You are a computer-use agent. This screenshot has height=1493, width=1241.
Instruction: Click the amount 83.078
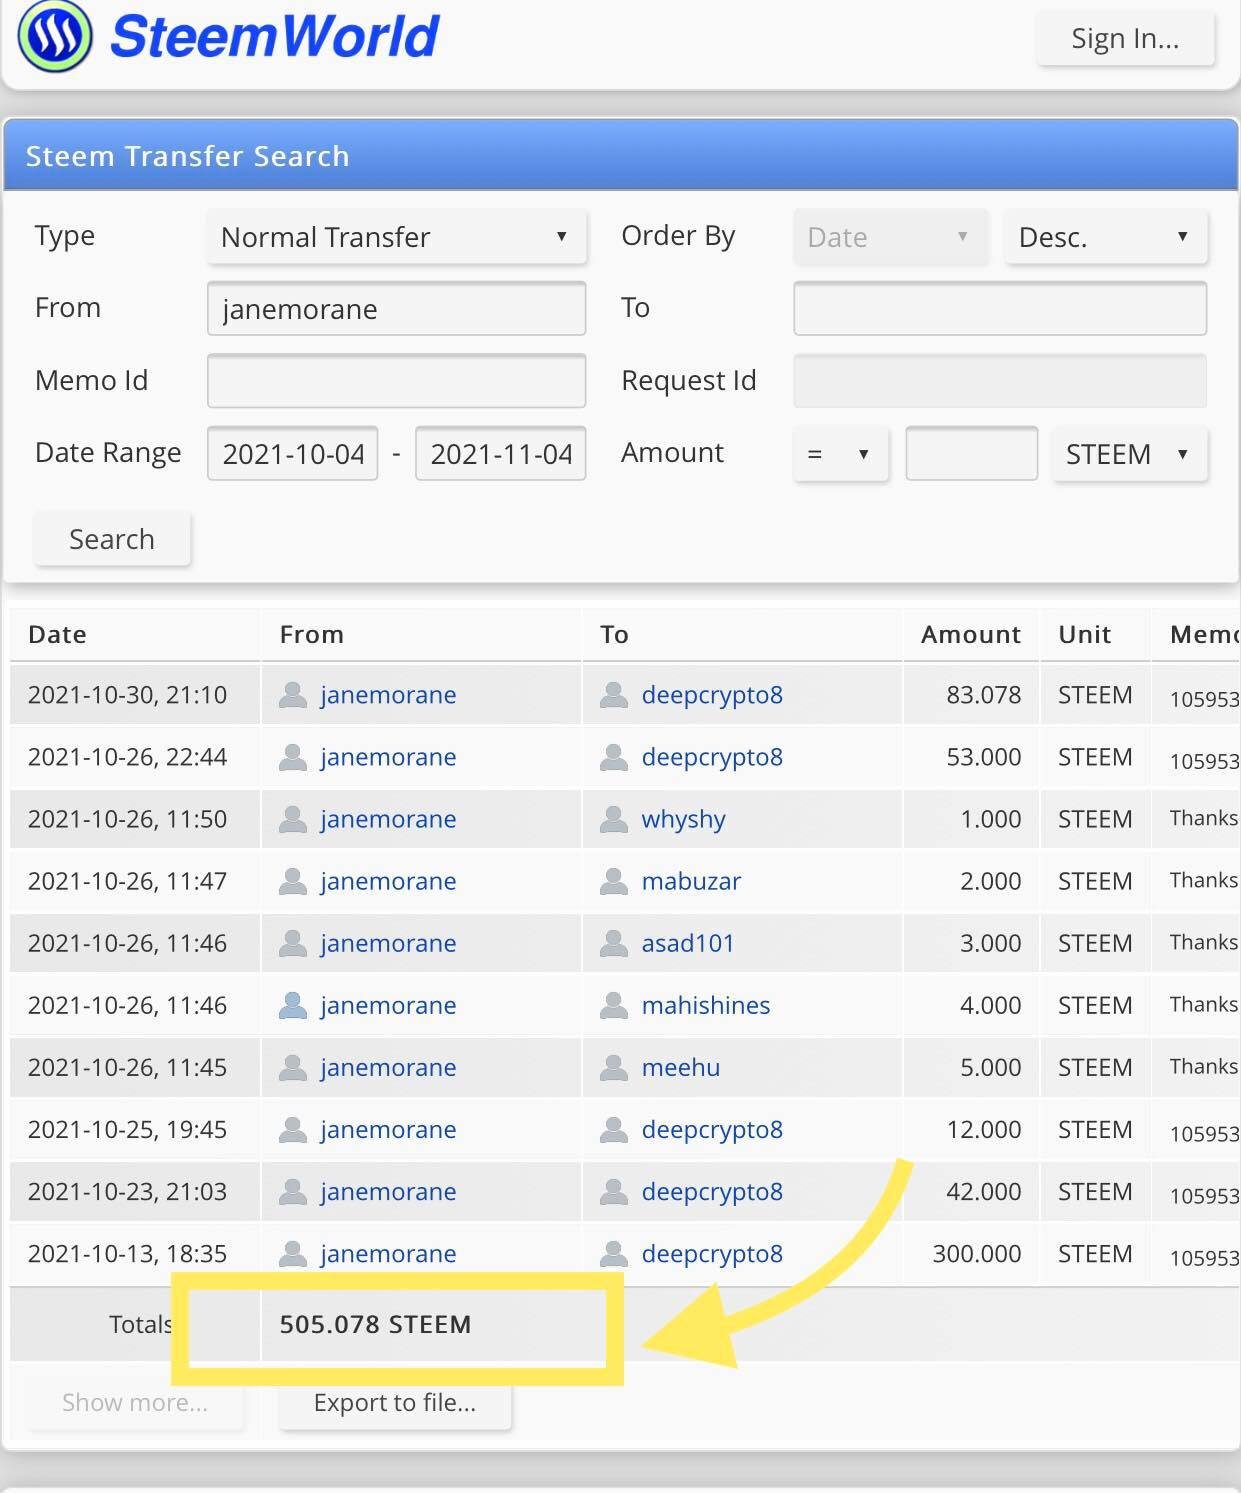point(984,695)
